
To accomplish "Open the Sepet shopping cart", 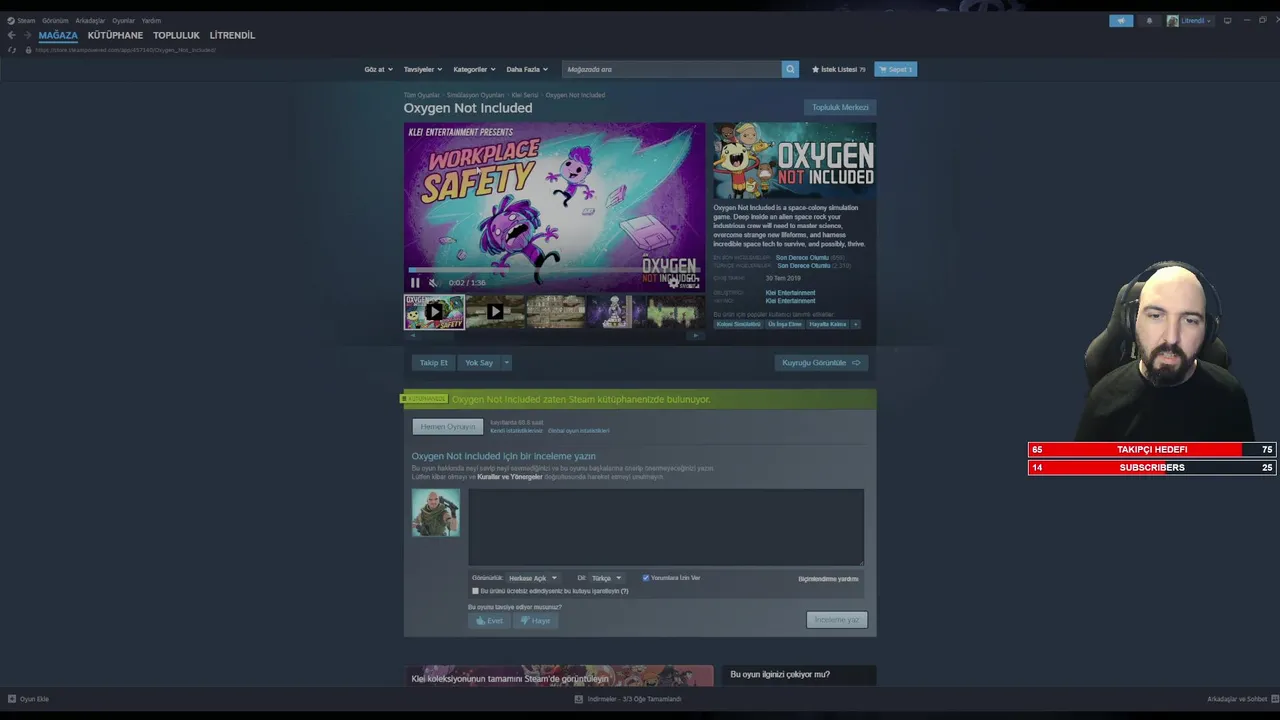I will coord(895,69).
